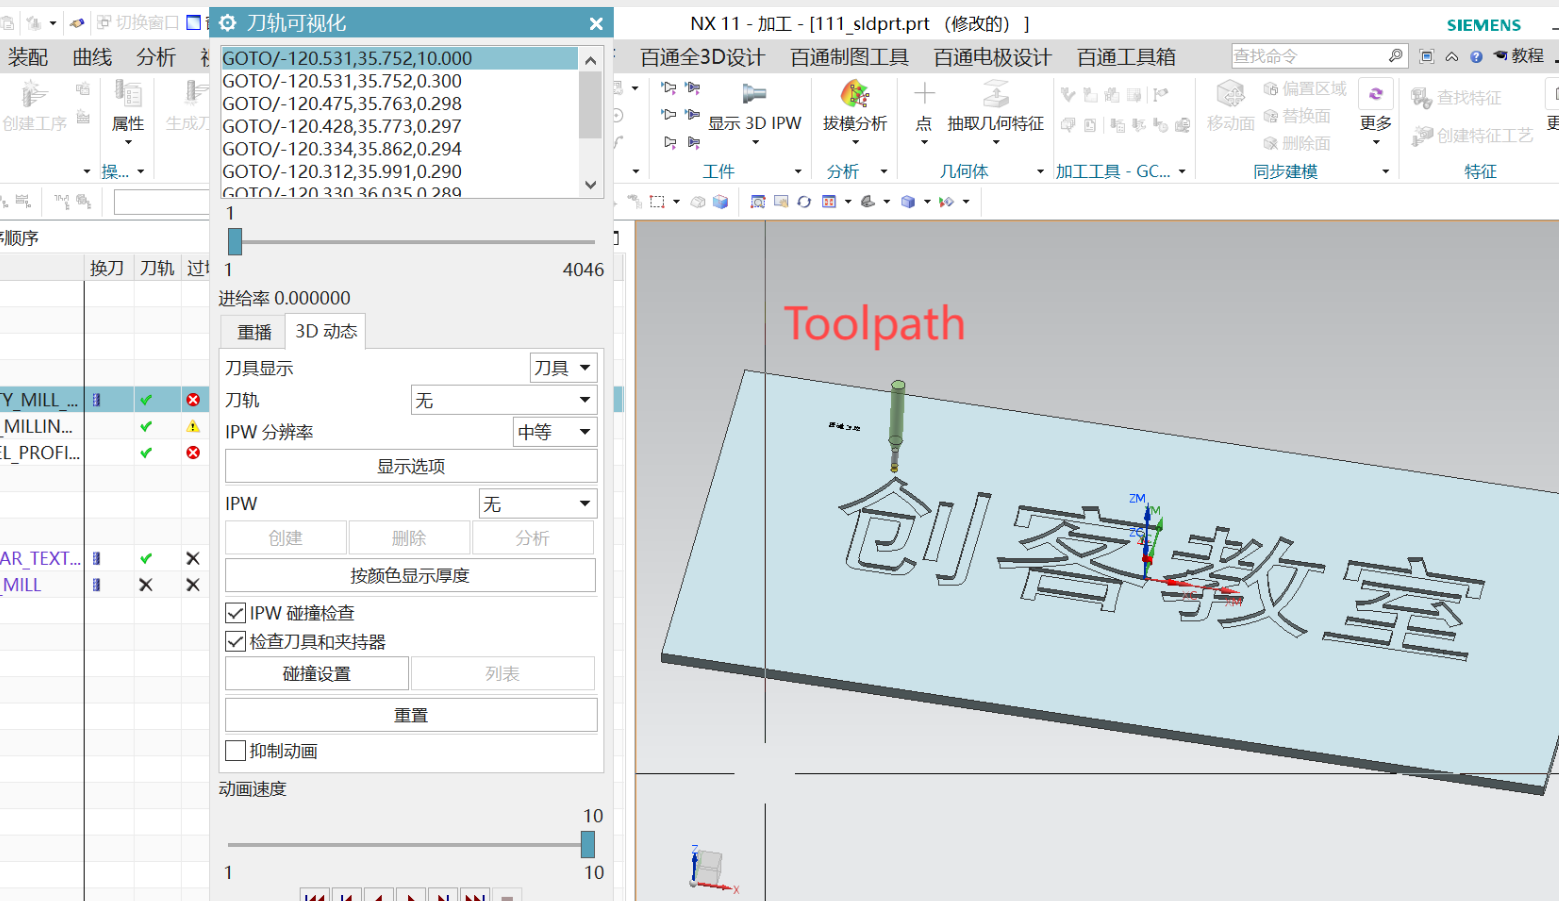This screenshot has height=901, width=1559.
Task: Open the 分析 ribbon tab
Action: (156, 57)
